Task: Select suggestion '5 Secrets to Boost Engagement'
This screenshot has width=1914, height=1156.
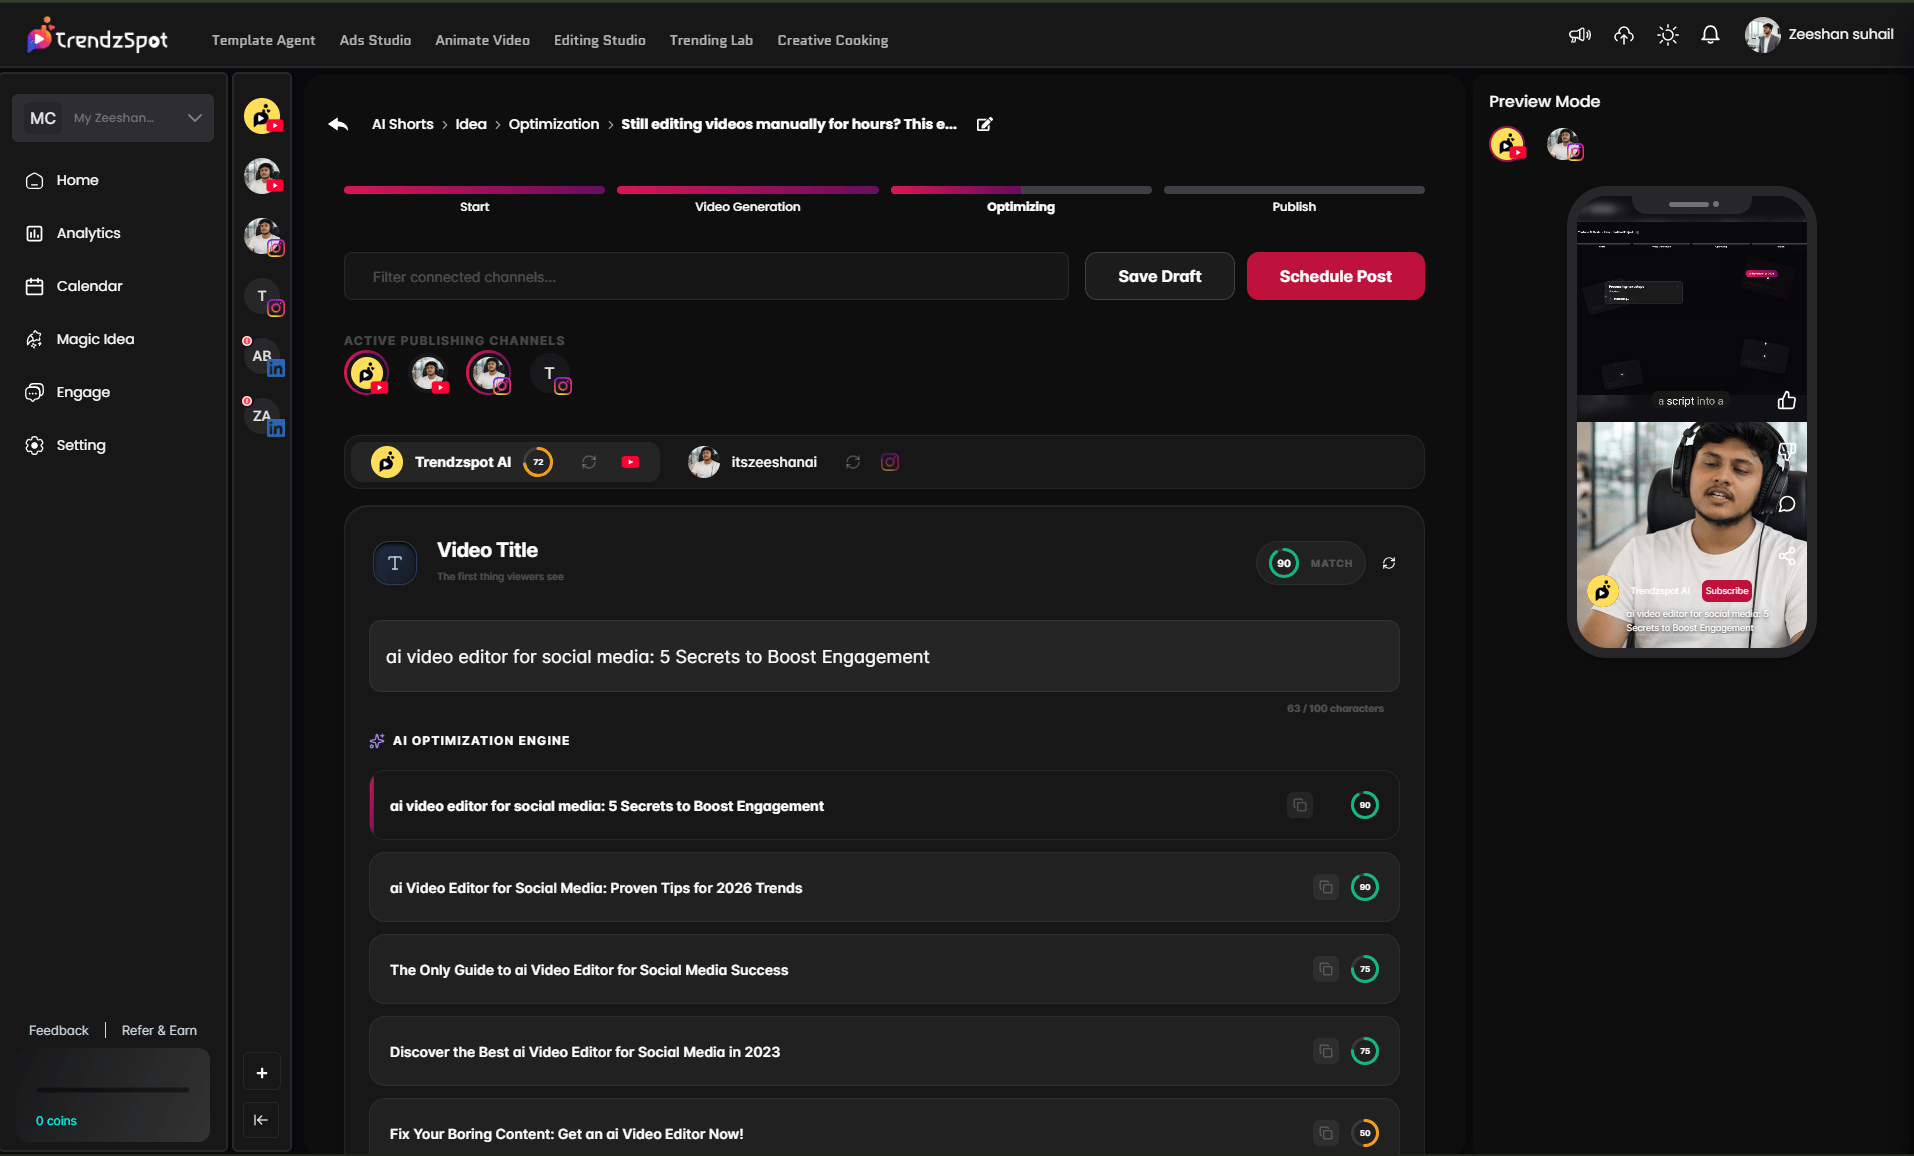Action: point(884,805)
